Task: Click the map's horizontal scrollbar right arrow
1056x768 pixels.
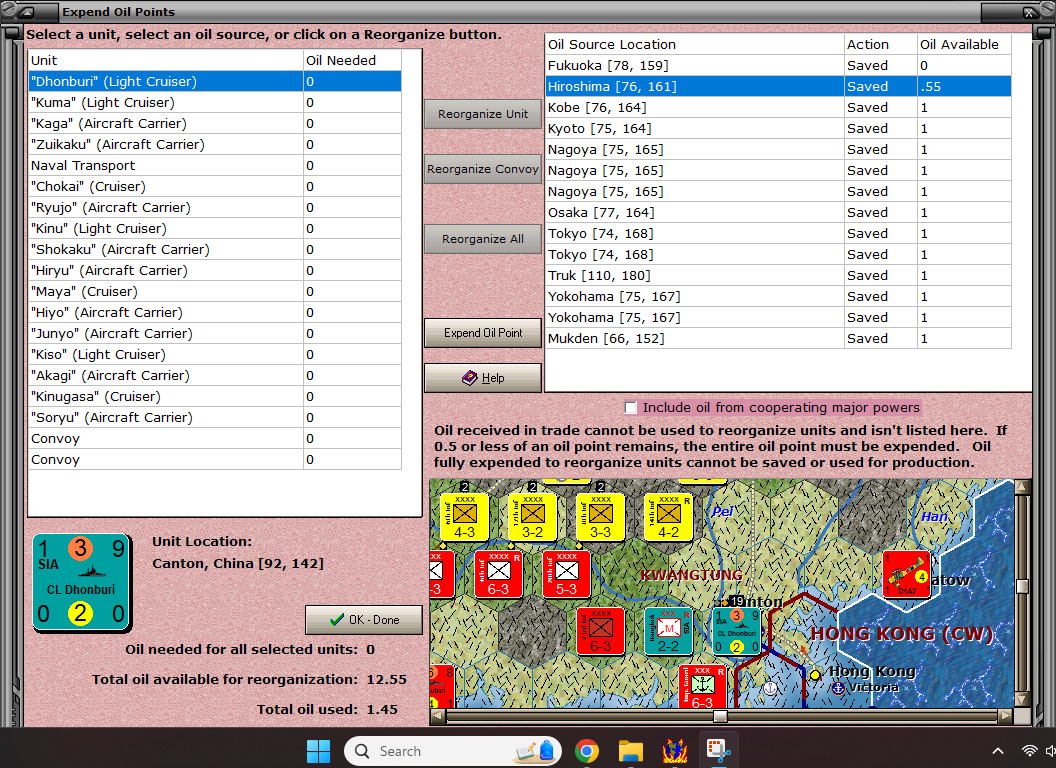Action: [x=1005, y=716]
